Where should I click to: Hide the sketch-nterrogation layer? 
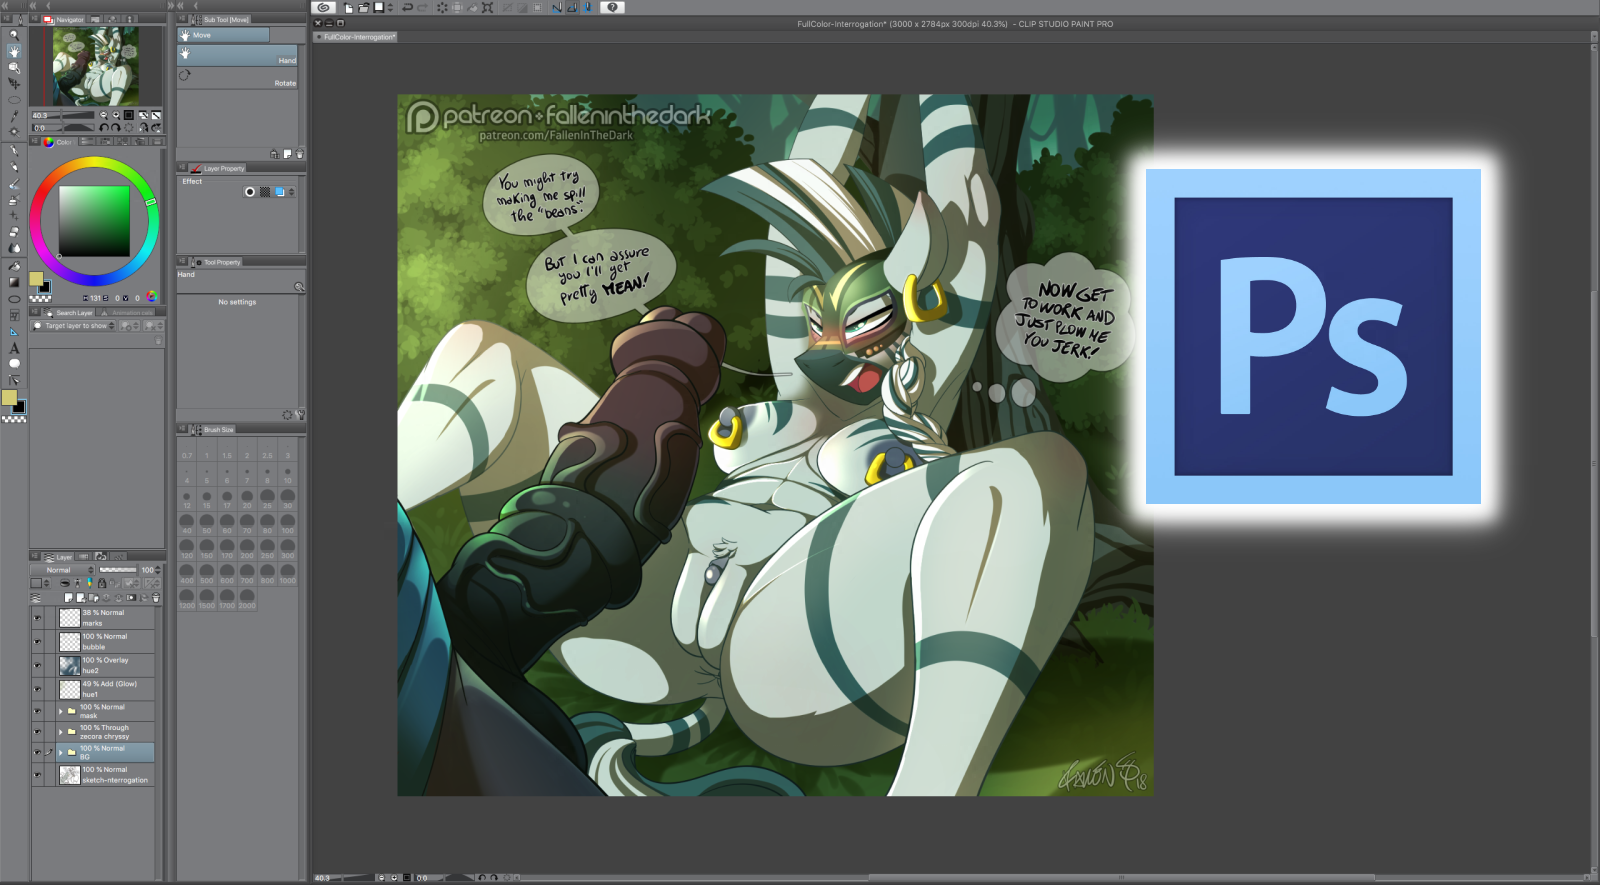[x=38, y=775]
